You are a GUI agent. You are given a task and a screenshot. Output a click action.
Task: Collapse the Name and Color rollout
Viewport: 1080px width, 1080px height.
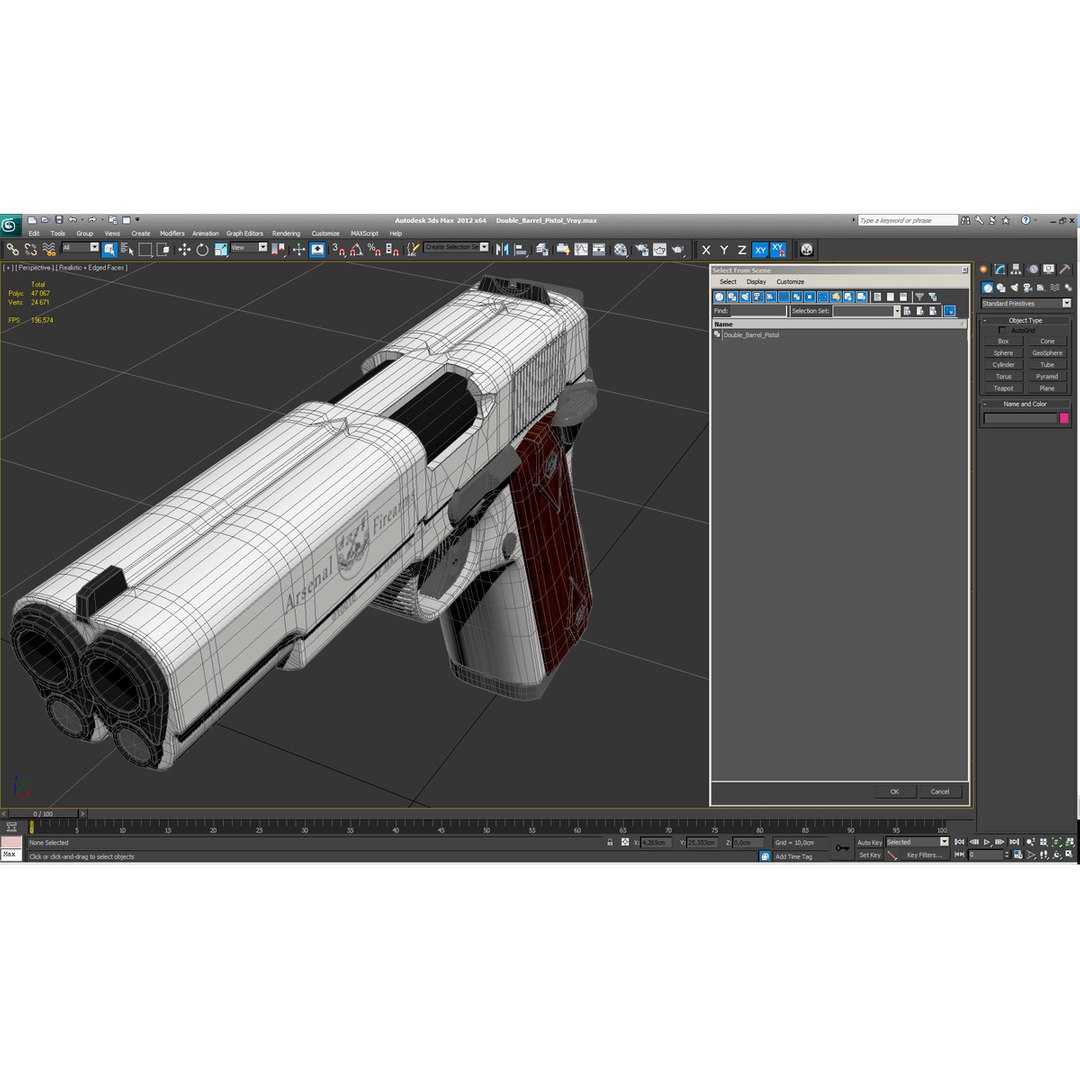tap(1025, 404)
